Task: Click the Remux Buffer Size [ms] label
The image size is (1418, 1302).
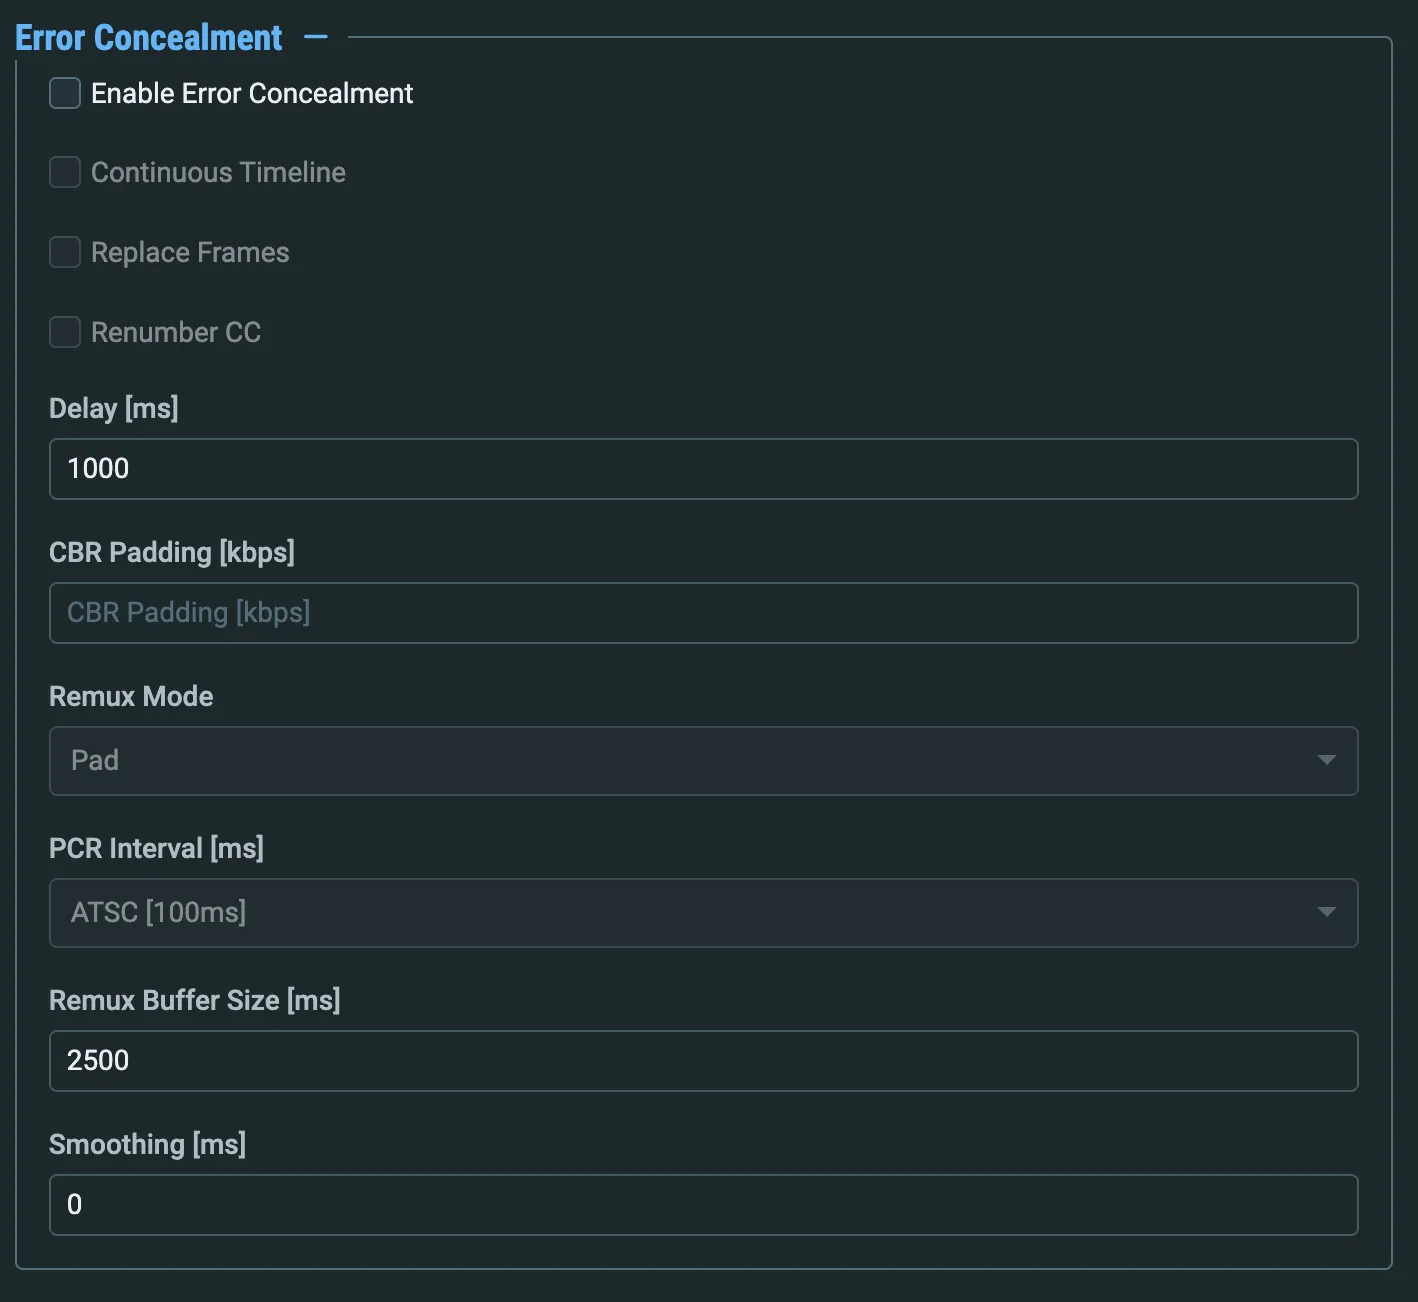Action: point(195,1000)
